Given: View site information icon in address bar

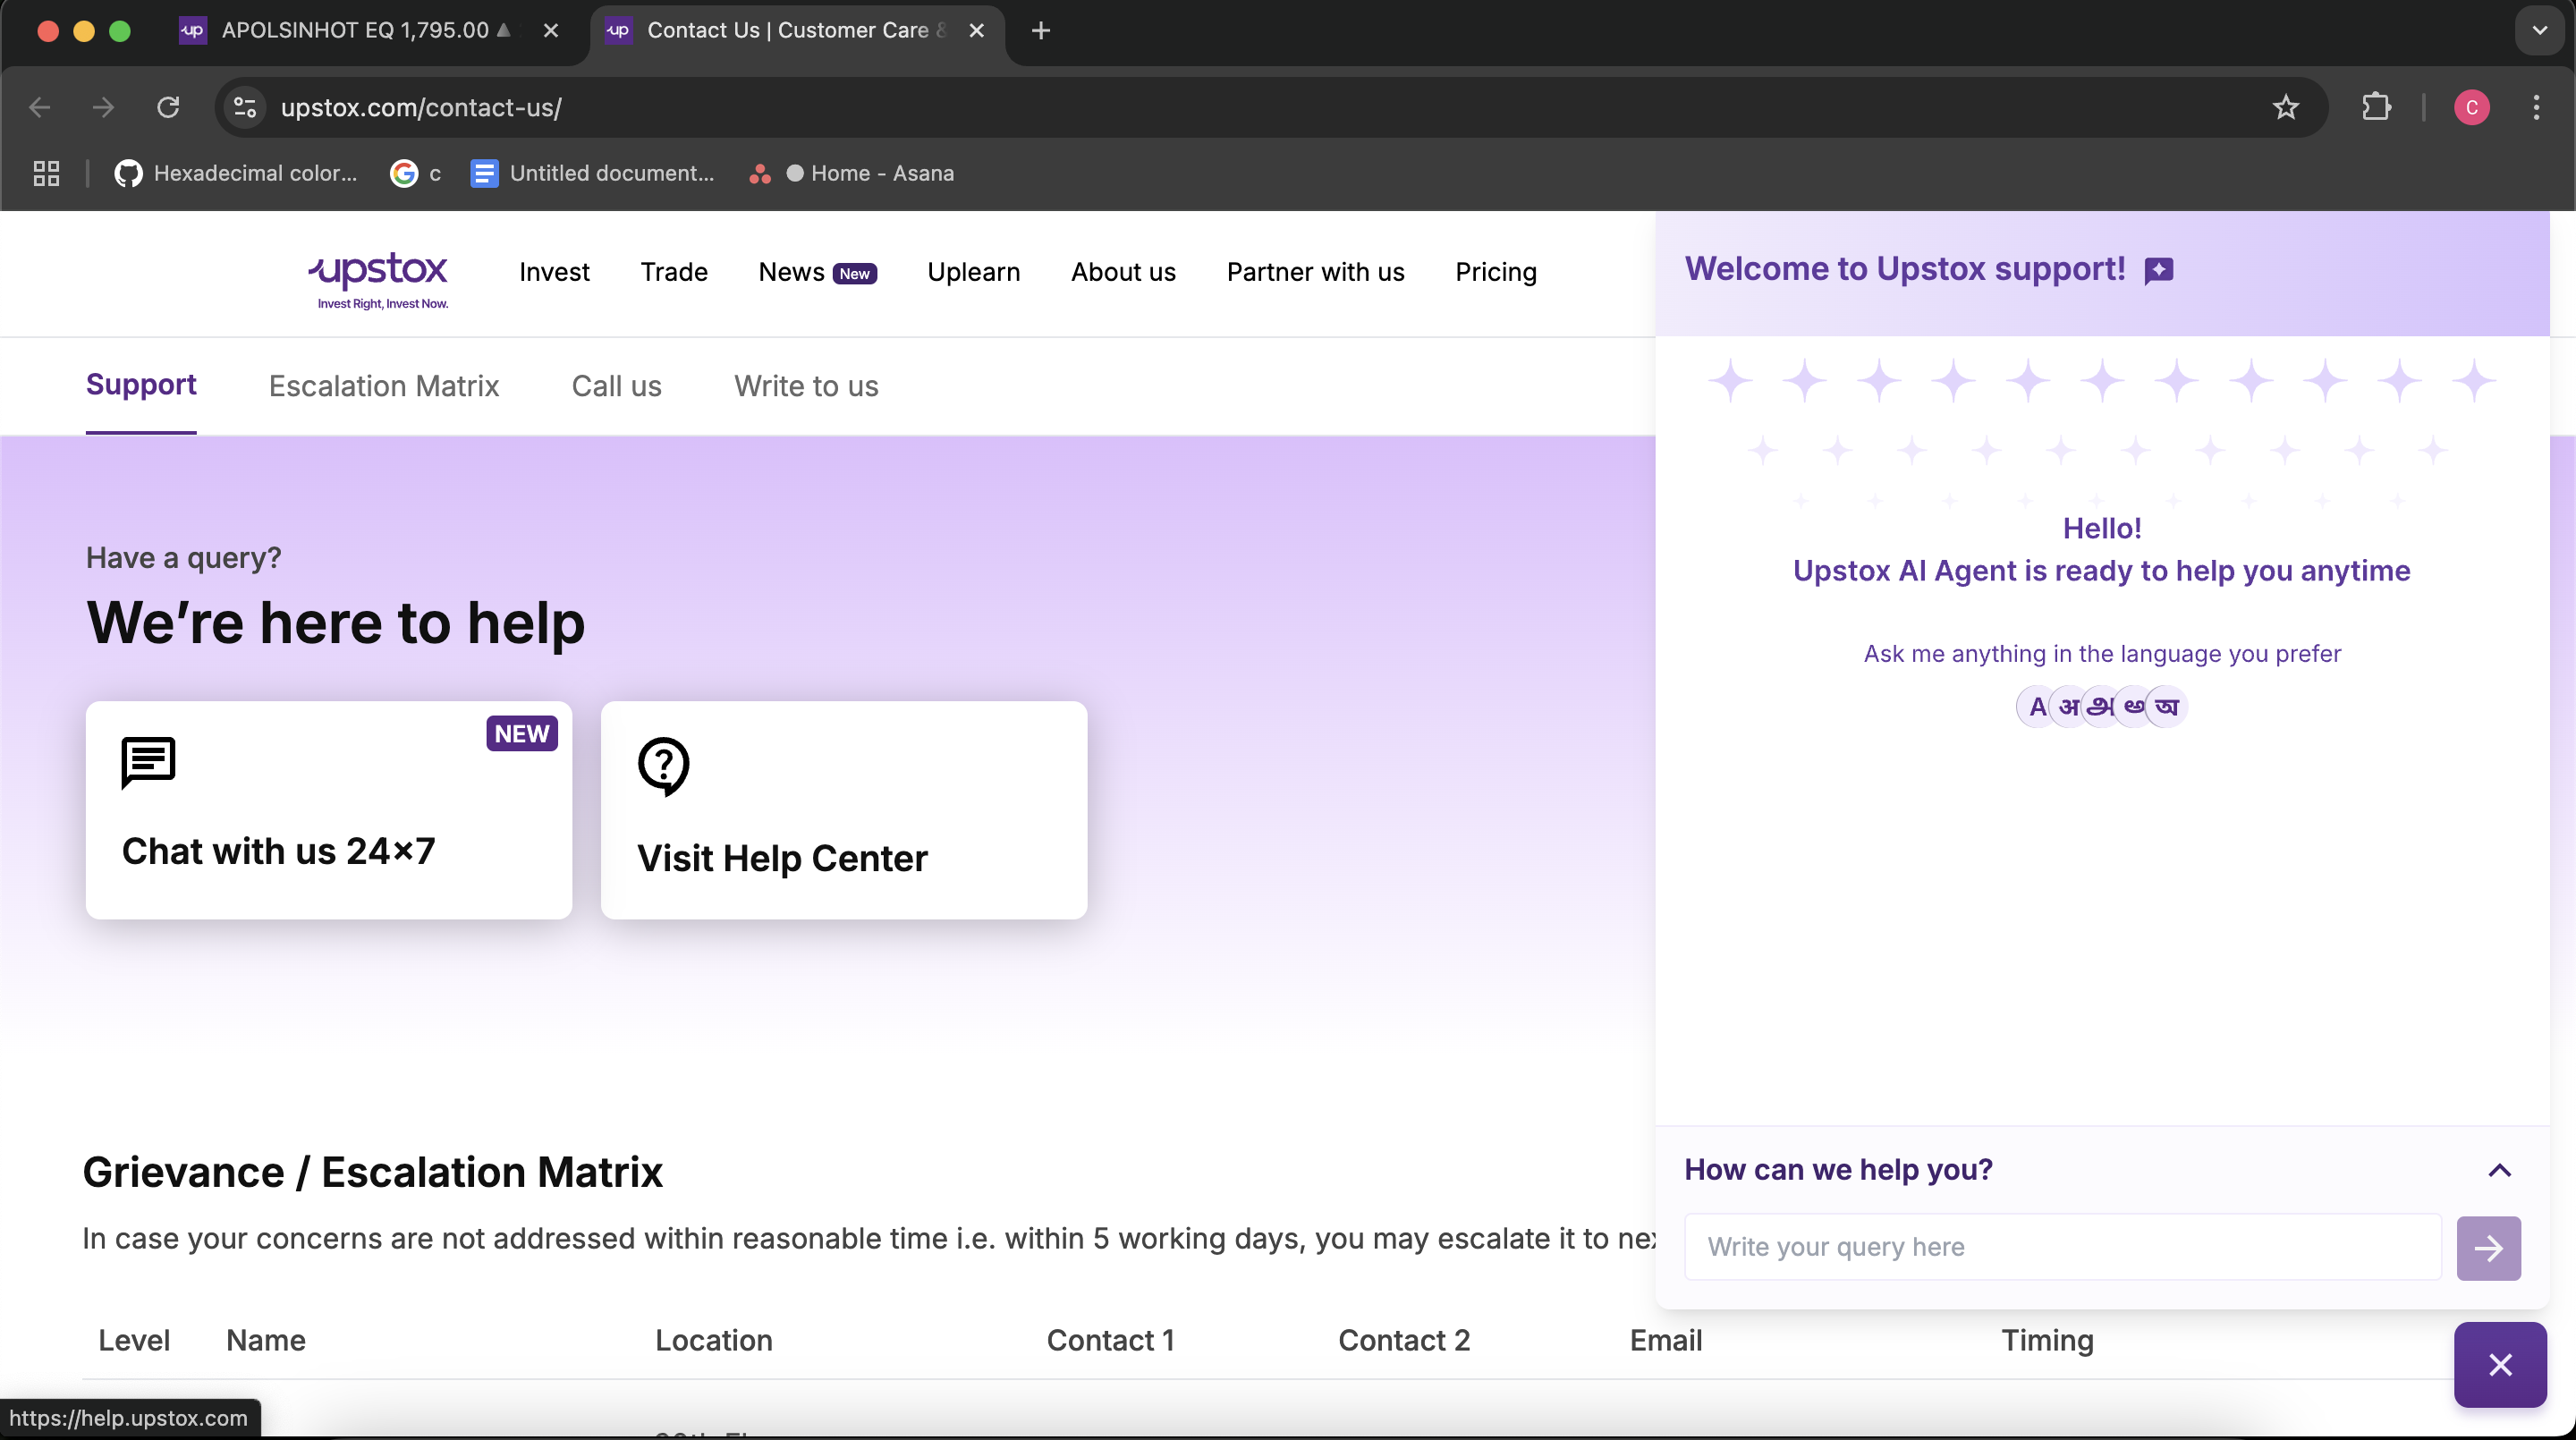Looking at the screenshot, I should tap(245, 107).
